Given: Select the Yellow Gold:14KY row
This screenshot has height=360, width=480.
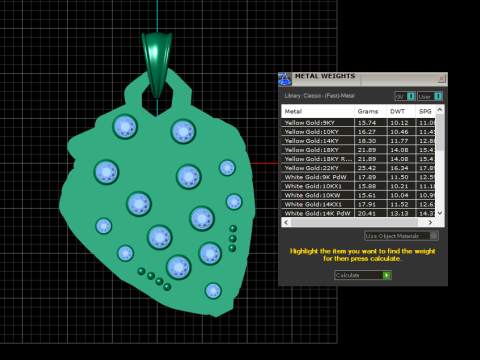Looking at the screenshot, I should (358, 141).
